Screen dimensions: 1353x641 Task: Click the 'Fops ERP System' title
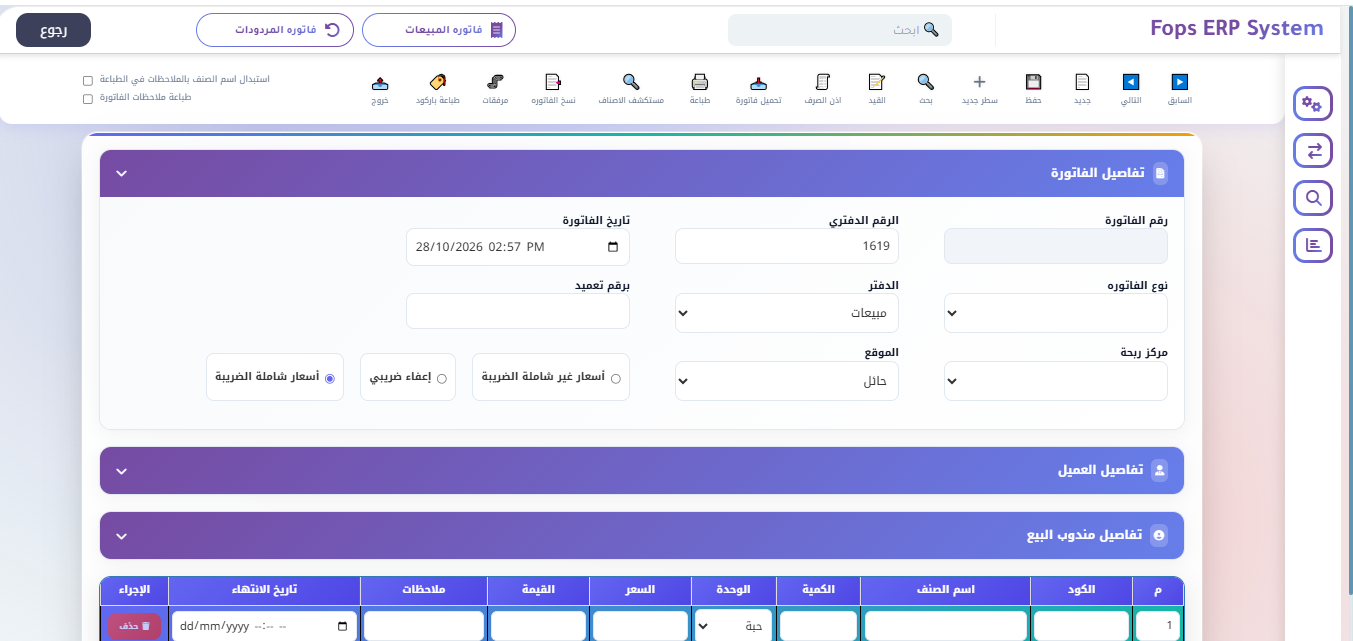pos(1237,28)
